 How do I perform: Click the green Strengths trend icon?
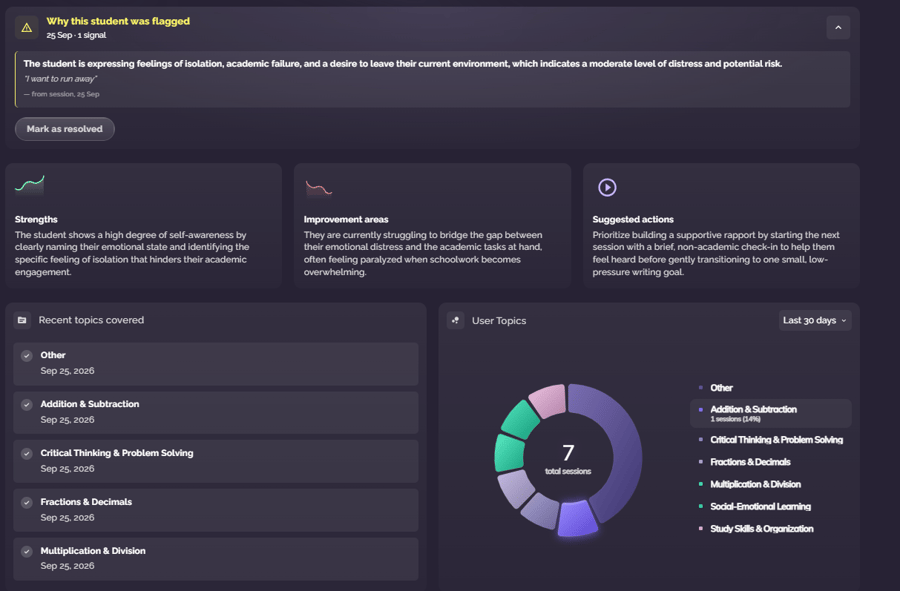coord(29,185)
